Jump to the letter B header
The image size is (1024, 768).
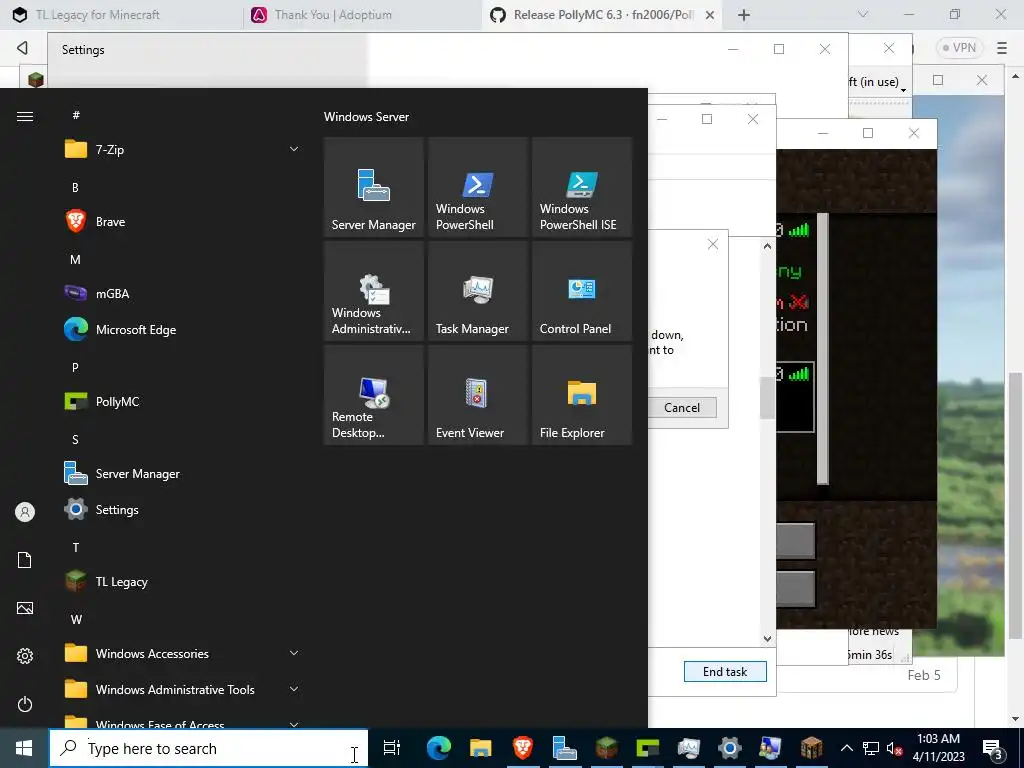tap(75, 187)
